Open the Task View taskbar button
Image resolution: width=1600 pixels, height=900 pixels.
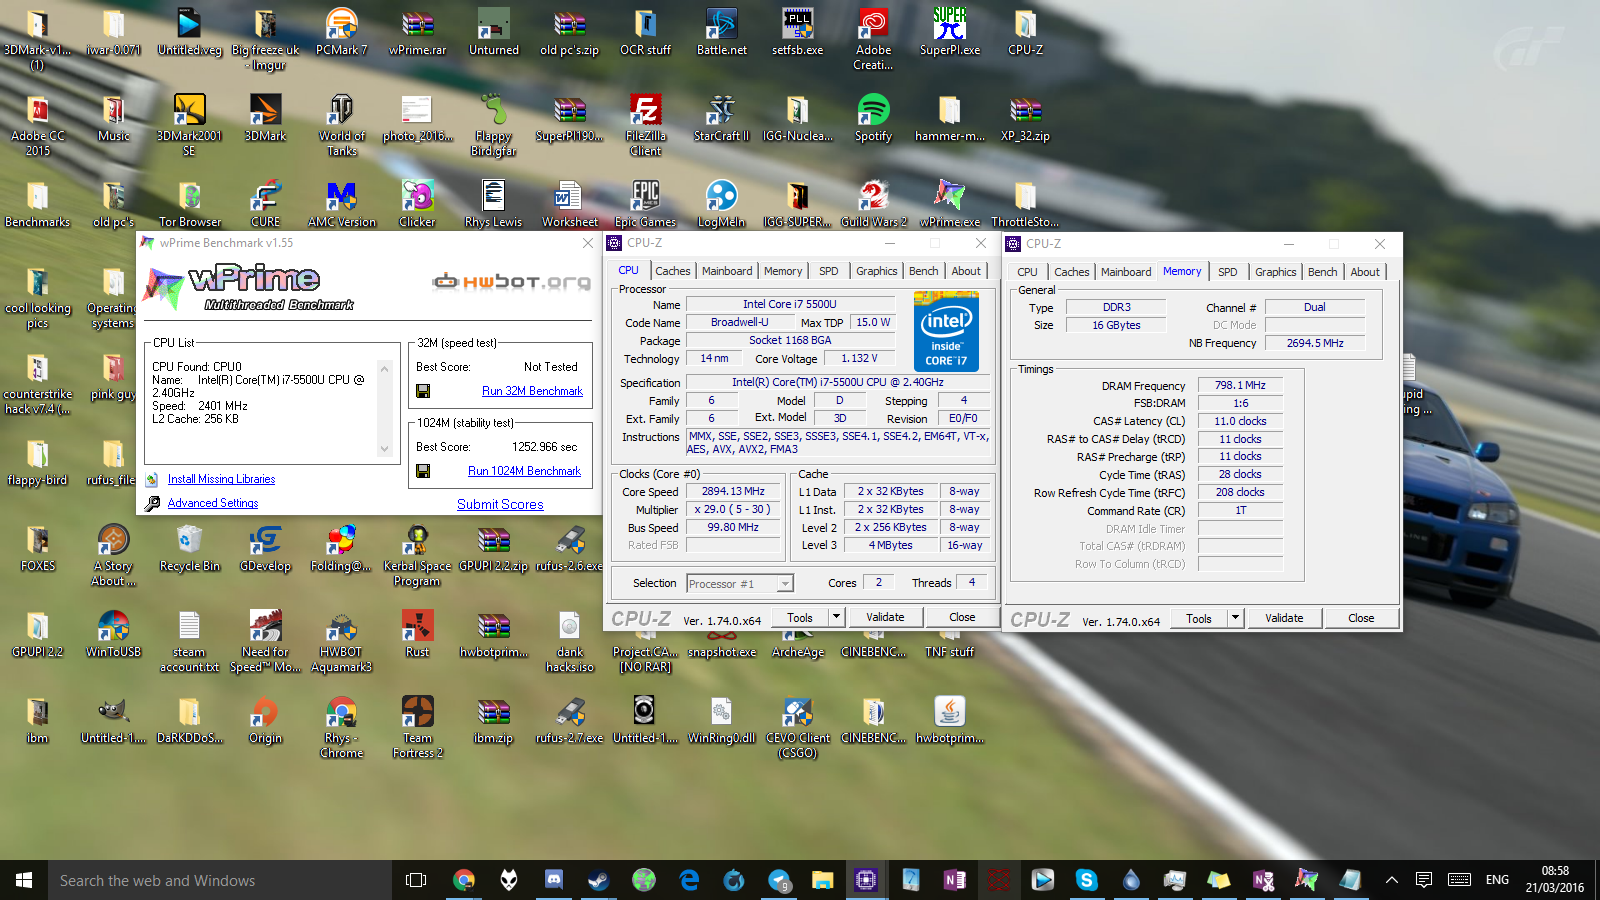click(x=416, y=880)
